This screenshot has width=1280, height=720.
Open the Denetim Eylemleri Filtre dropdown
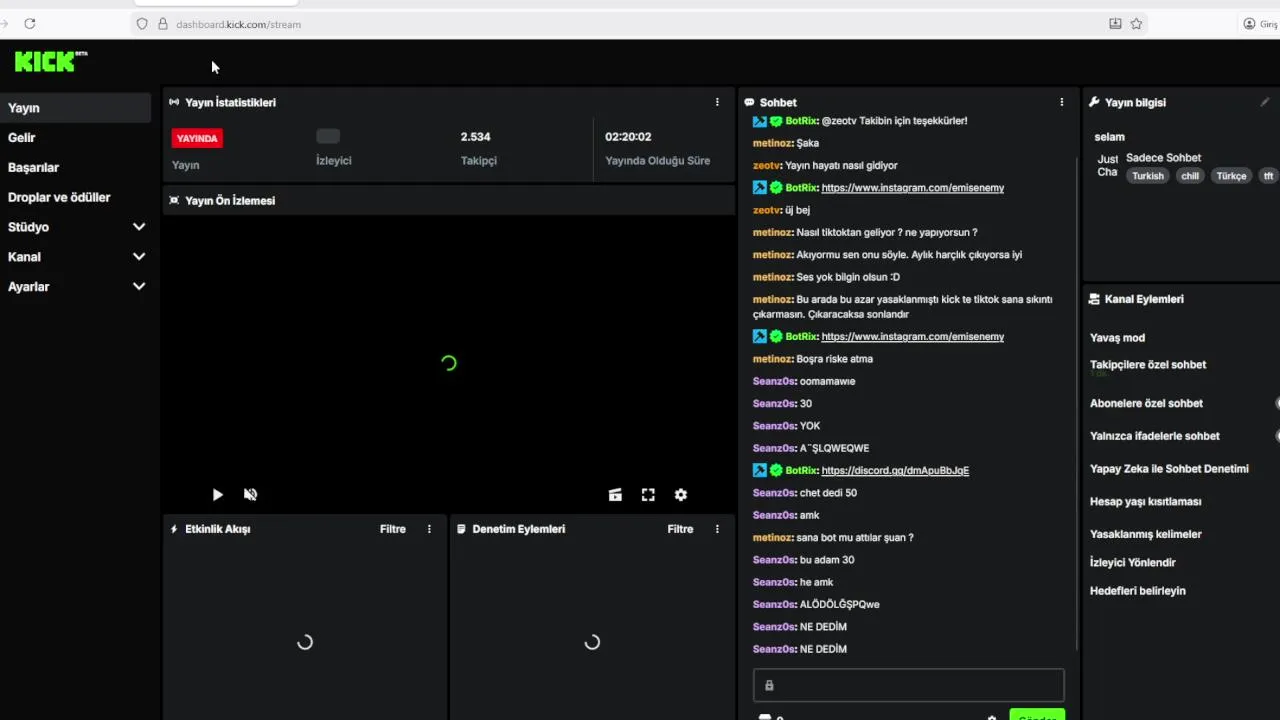(680, 529)
